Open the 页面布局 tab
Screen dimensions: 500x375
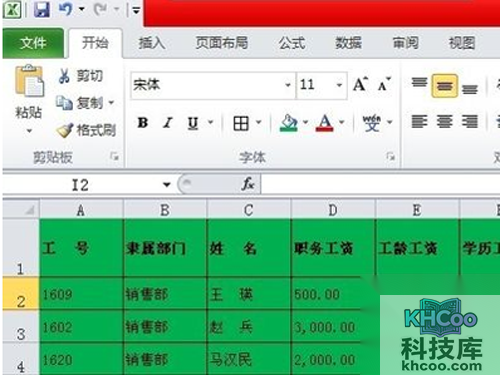tap(222, 43)
